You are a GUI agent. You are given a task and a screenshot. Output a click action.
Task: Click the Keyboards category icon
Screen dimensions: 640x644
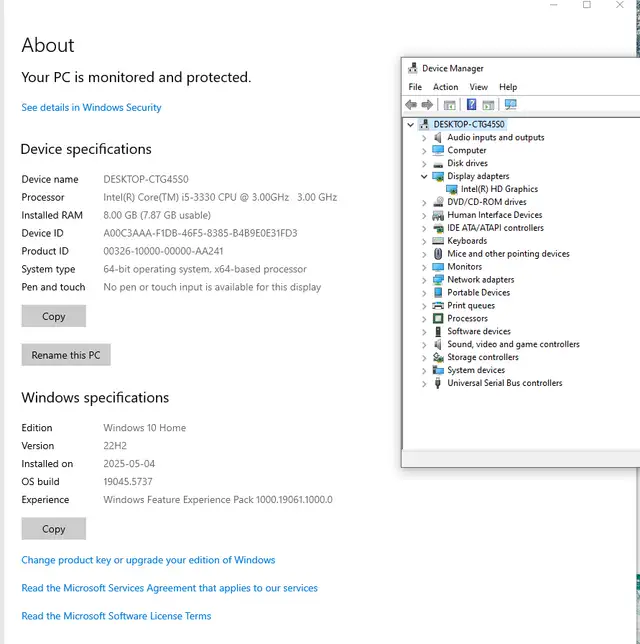tap(438, 241)
